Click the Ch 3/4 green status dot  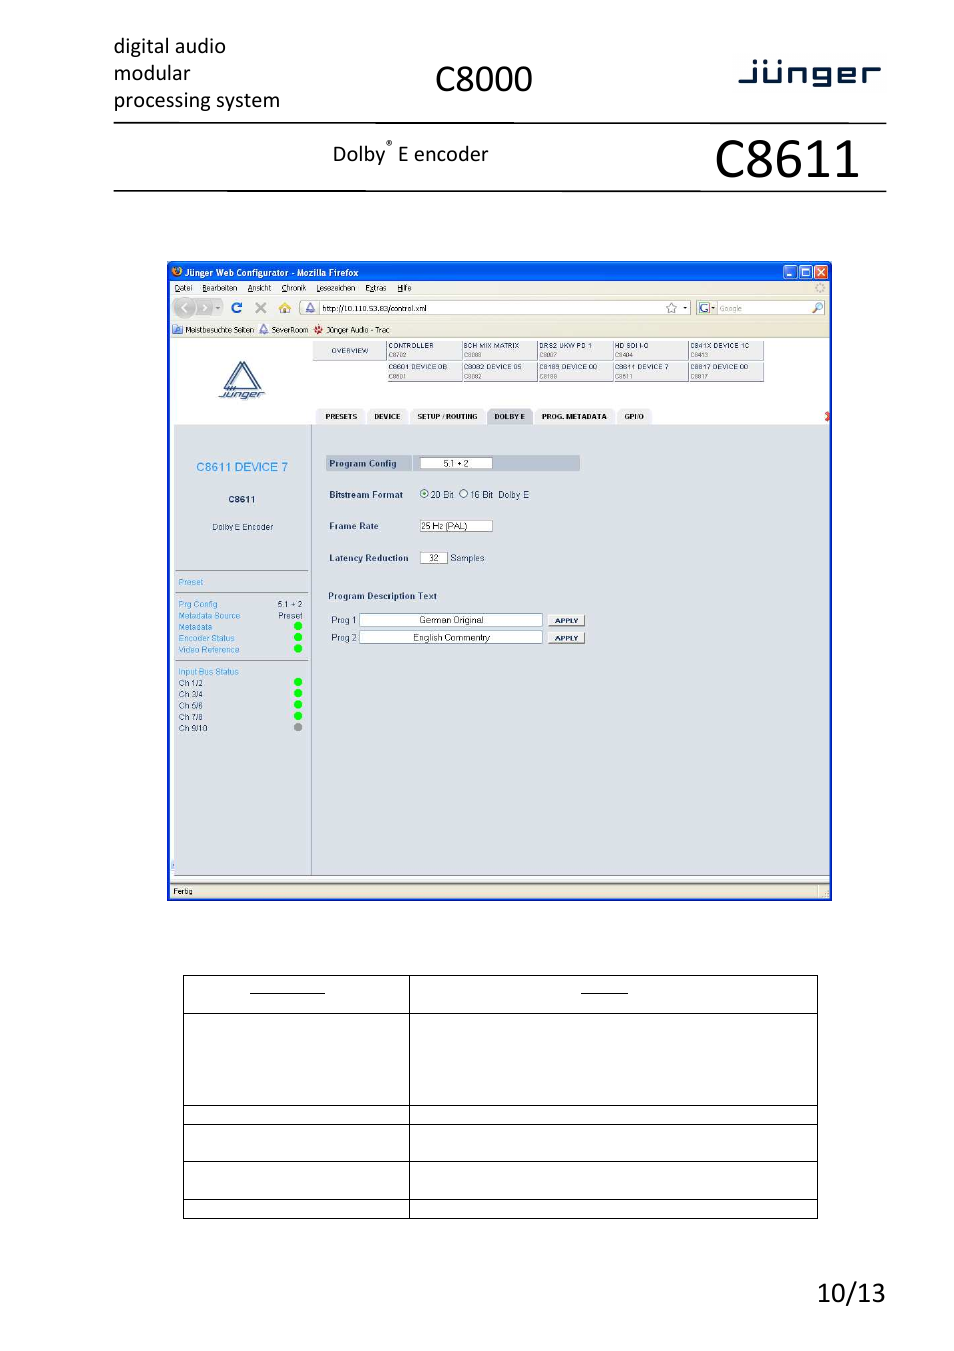coord(298,694)
